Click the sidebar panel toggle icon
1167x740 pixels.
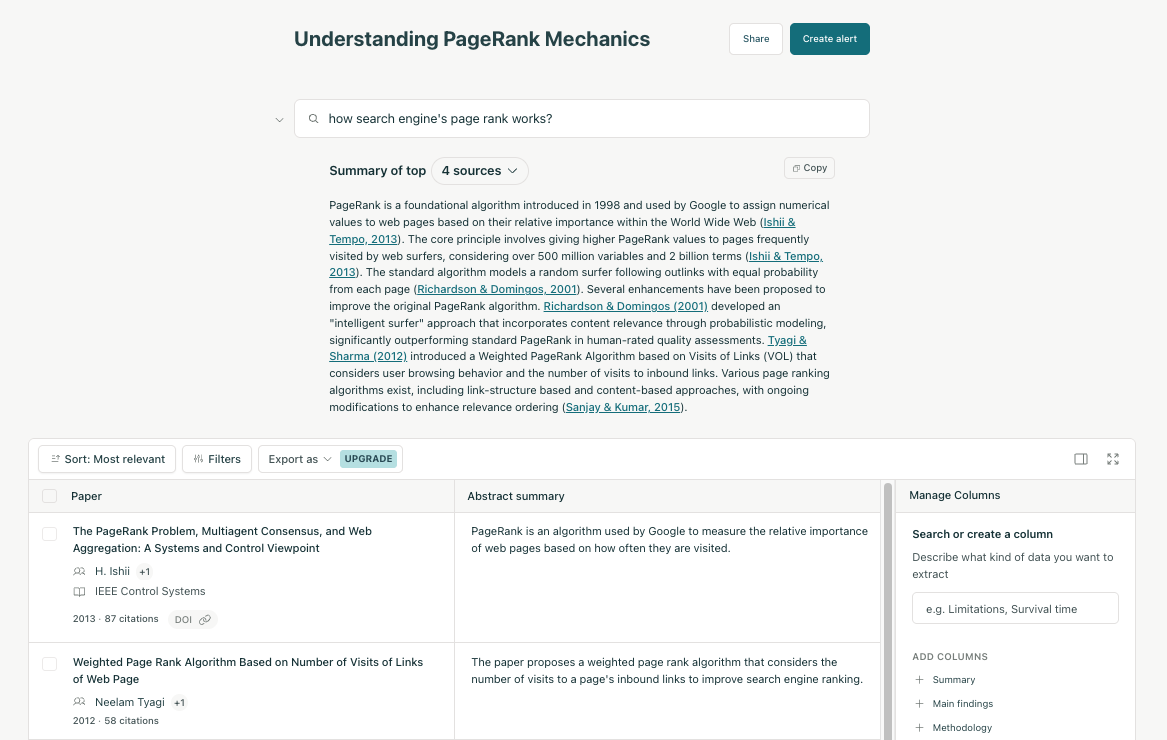pos(1081,459)
